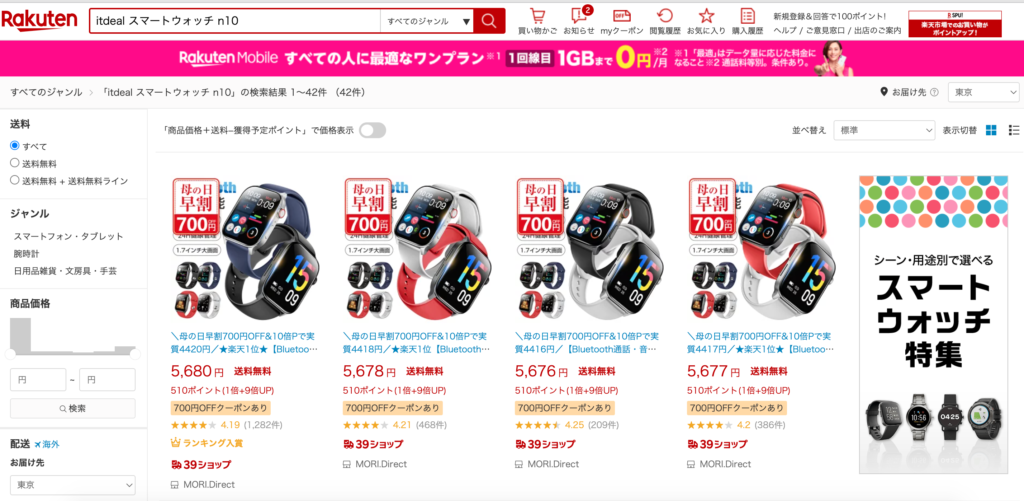The image size is (1024, 501).
Task: Click the right handle of price slider
Action: (x=135, y=354)
